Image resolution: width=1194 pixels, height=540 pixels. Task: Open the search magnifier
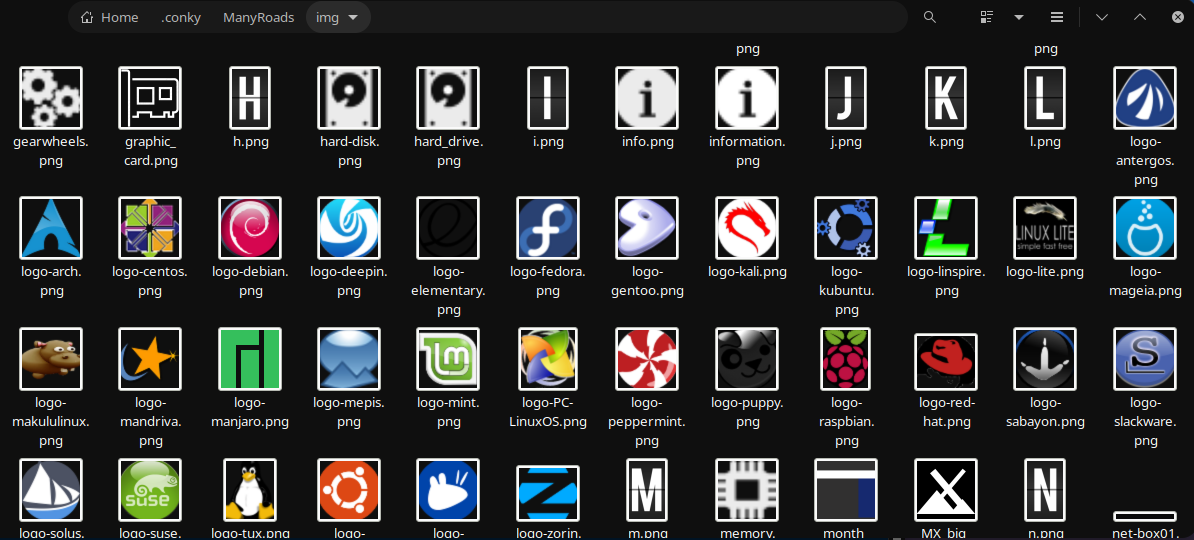(x=930, y=18)
